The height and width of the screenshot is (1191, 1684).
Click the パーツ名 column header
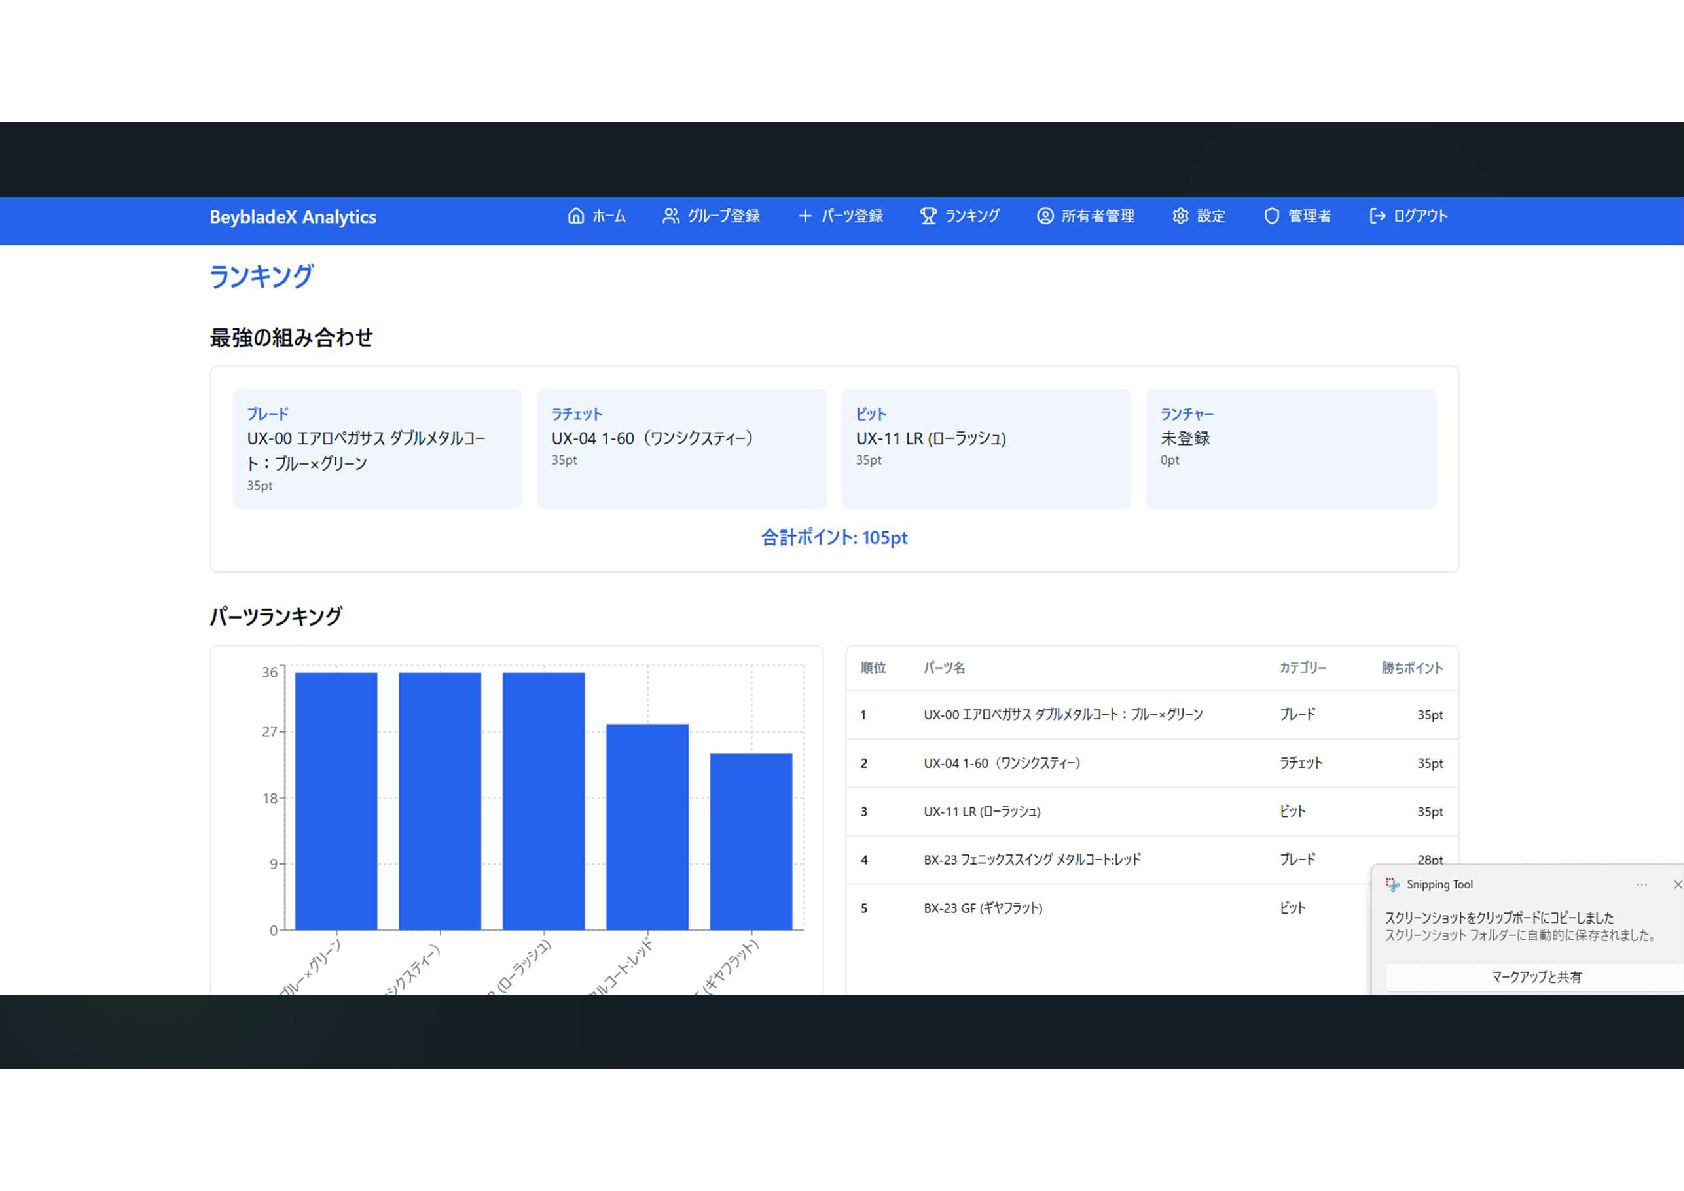click(944, 668)
